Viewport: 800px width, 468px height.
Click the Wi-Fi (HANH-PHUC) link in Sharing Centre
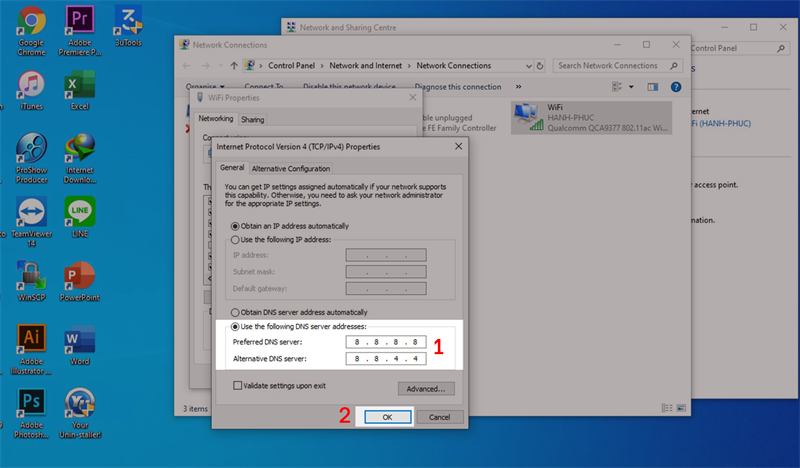[x=721, y=124]
